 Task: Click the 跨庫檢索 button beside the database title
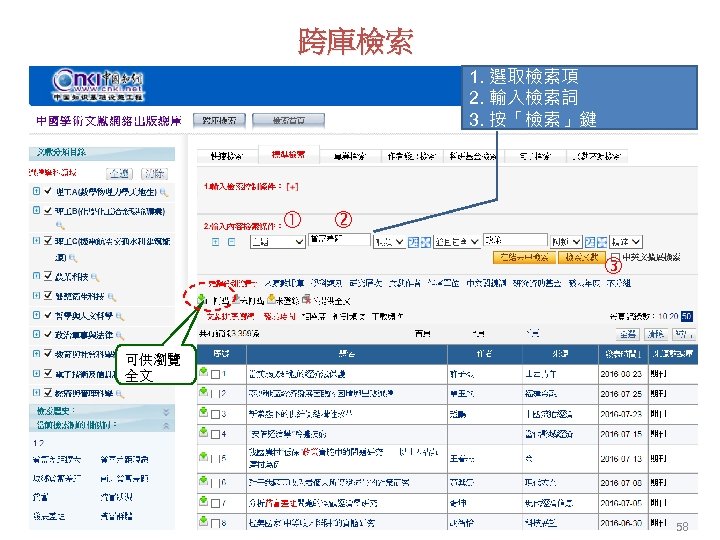(x=219, y=121)
